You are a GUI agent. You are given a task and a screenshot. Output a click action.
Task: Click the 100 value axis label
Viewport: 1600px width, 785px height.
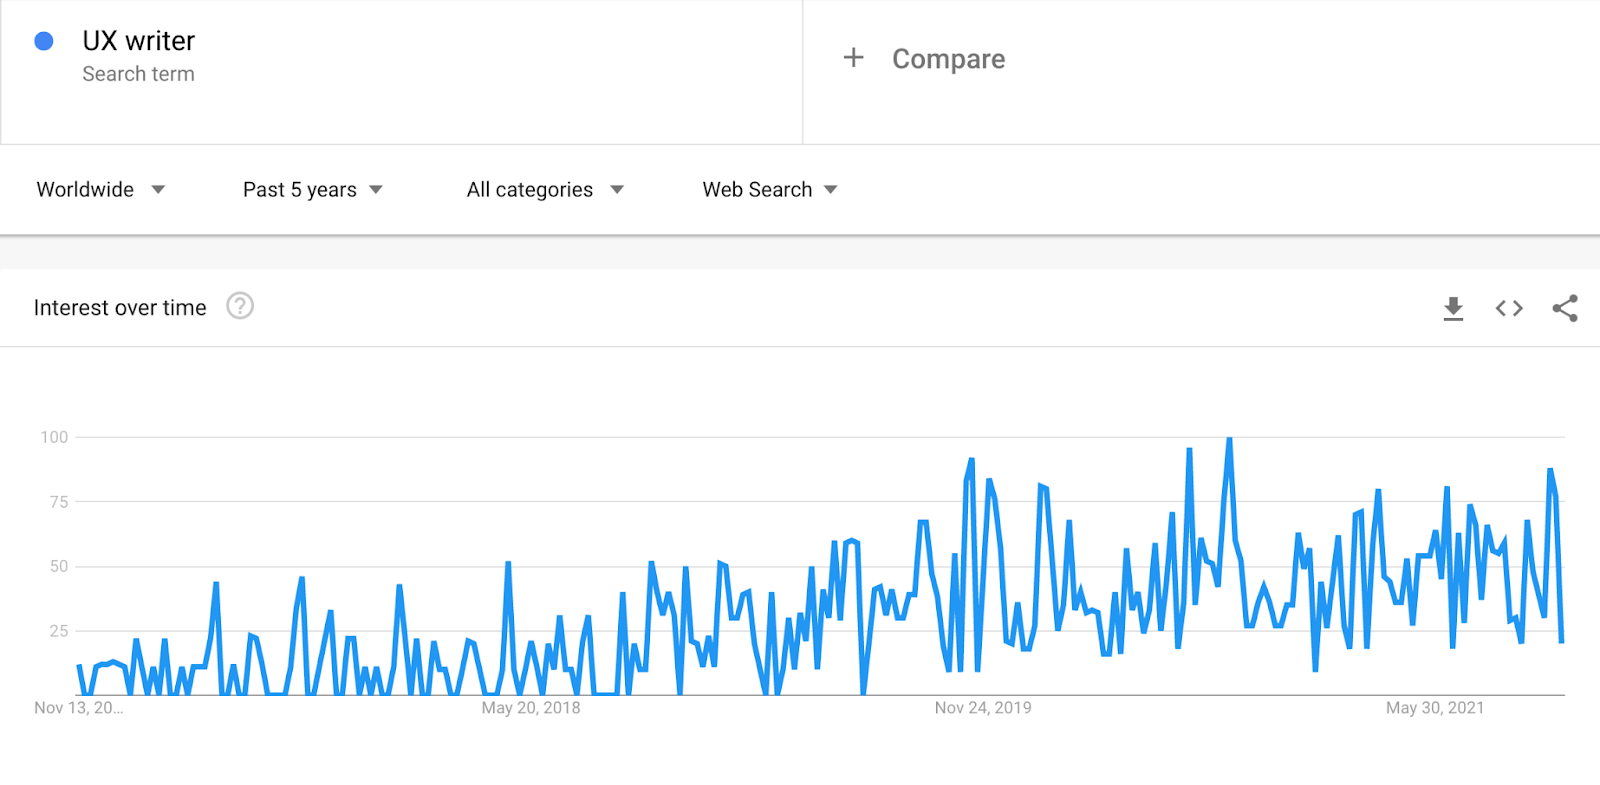pyautogui.click(x=54, y=437)
